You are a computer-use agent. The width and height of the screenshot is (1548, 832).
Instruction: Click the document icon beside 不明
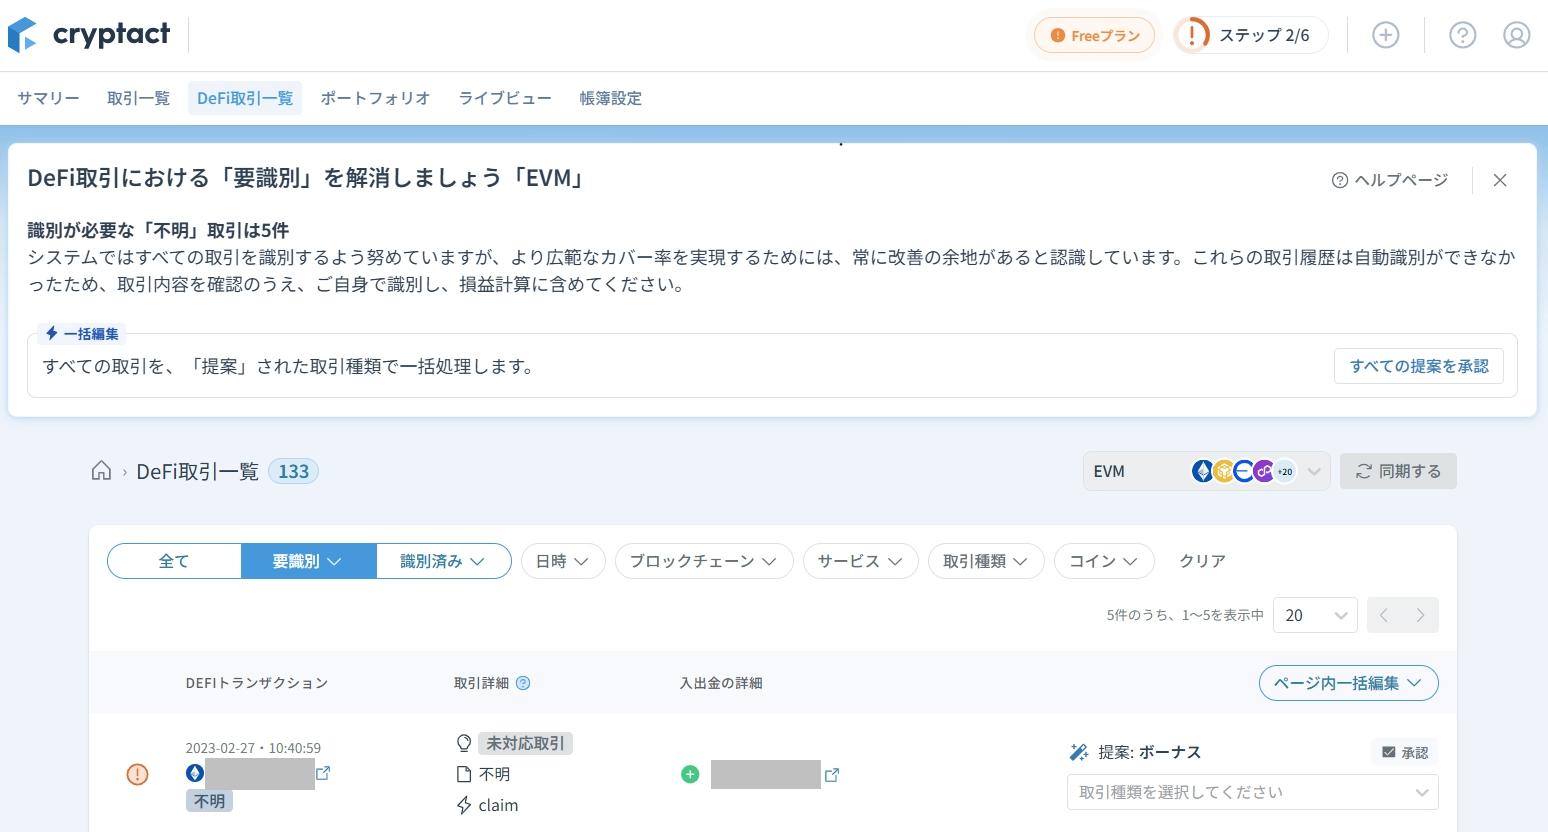tap(464, 774)
